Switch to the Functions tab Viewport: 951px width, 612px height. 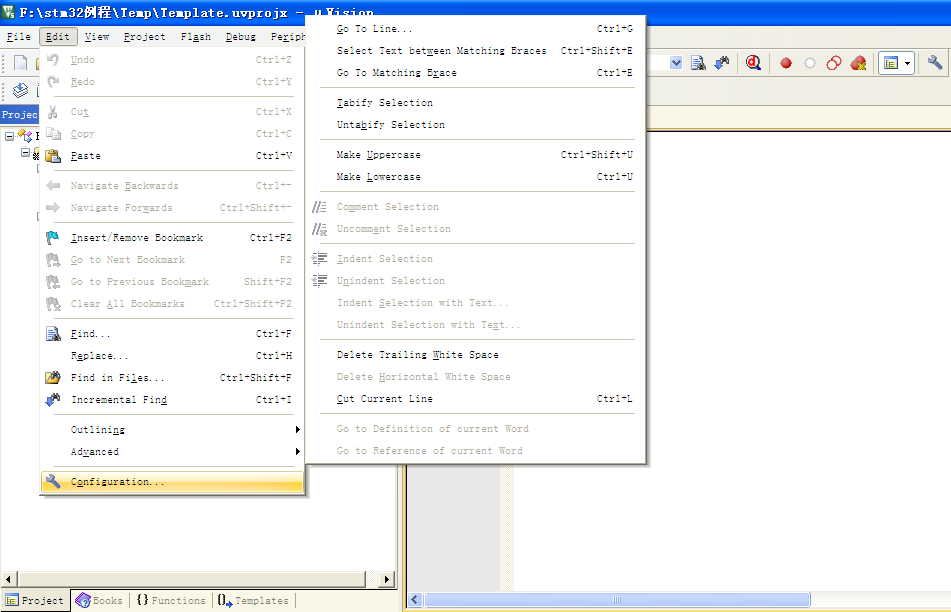(171, 600)
